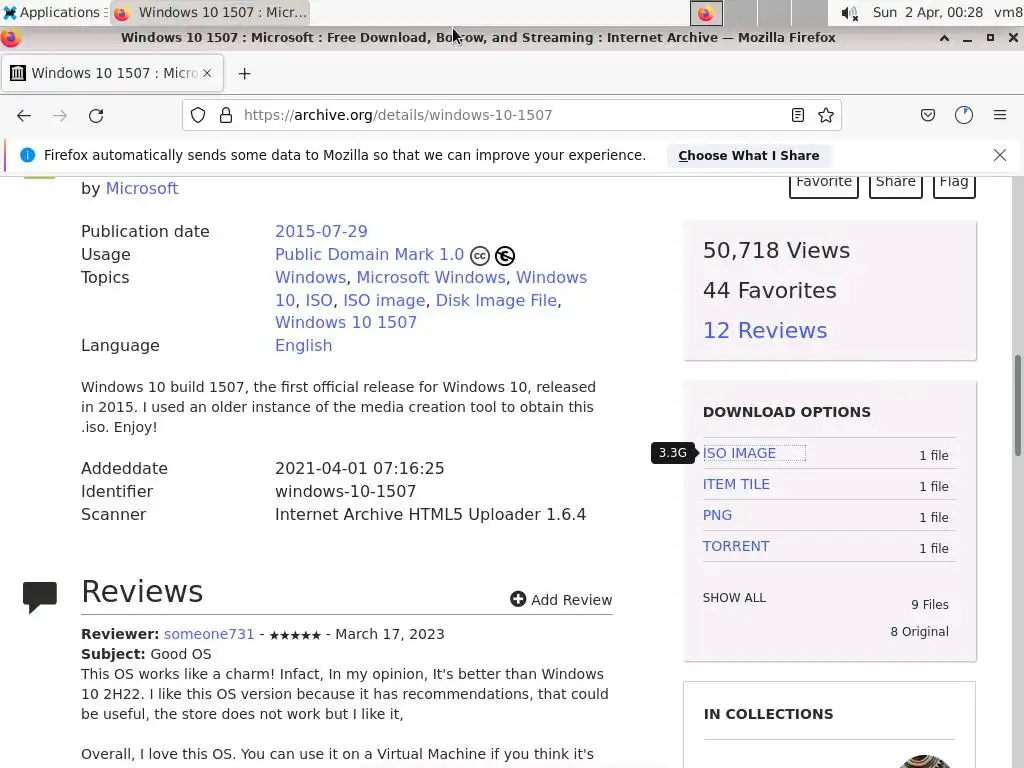1024x768 pixels.
Task: Go back to the previous page
Action: pos(24,116)
